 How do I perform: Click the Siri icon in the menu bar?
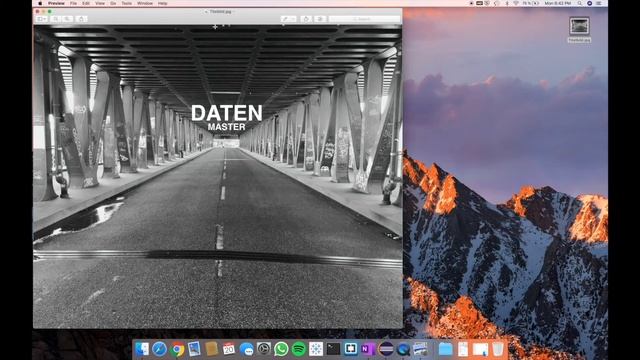click(x=589, y=3)
